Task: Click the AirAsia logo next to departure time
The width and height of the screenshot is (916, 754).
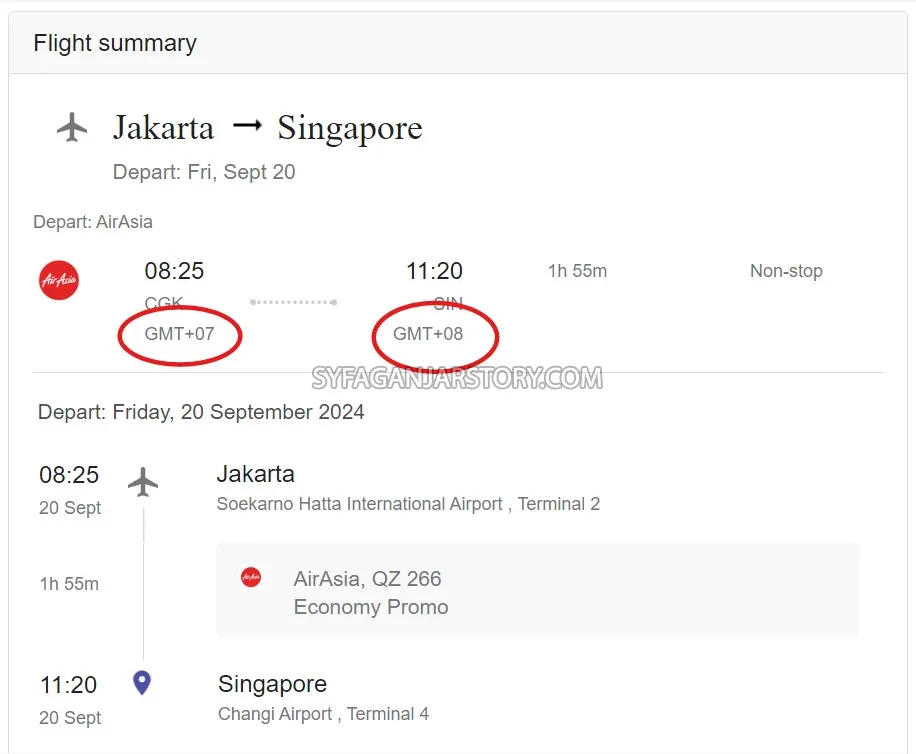Action: 58,280
